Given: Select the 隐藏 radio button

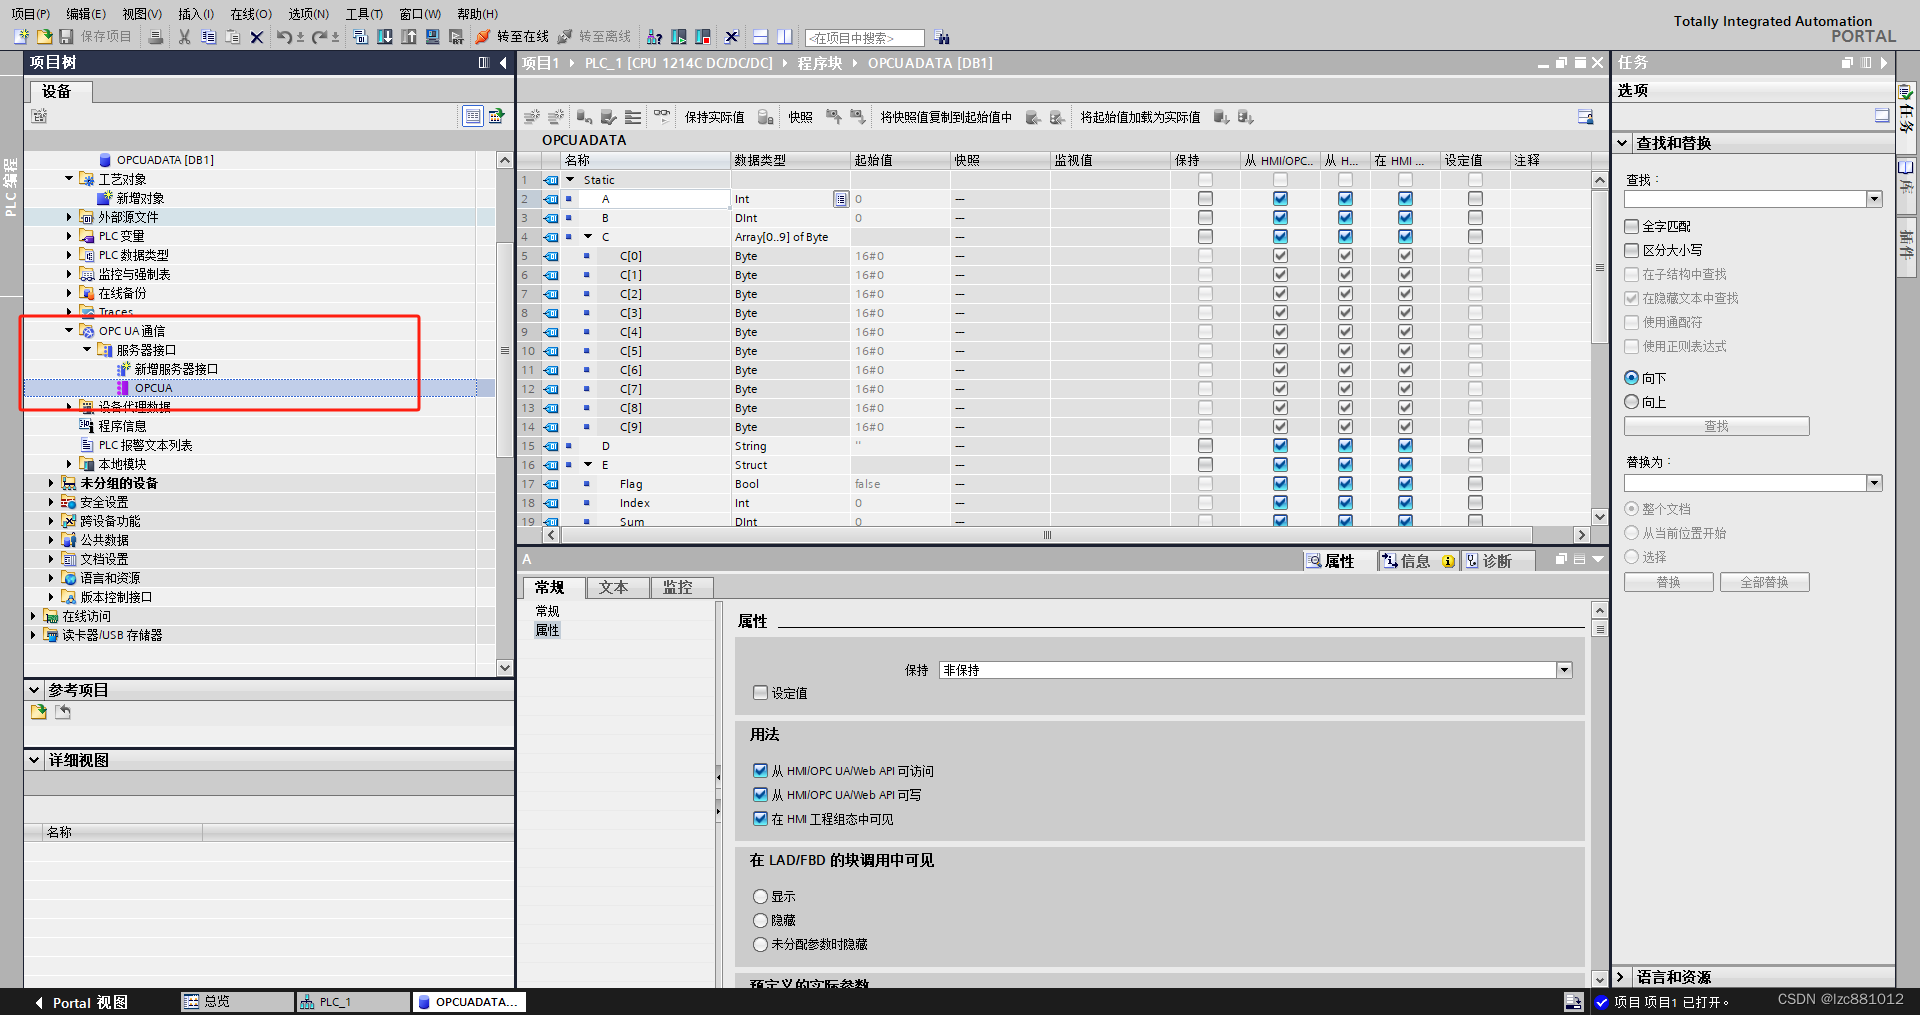Looking at the screenshot, I should (760, 921).
